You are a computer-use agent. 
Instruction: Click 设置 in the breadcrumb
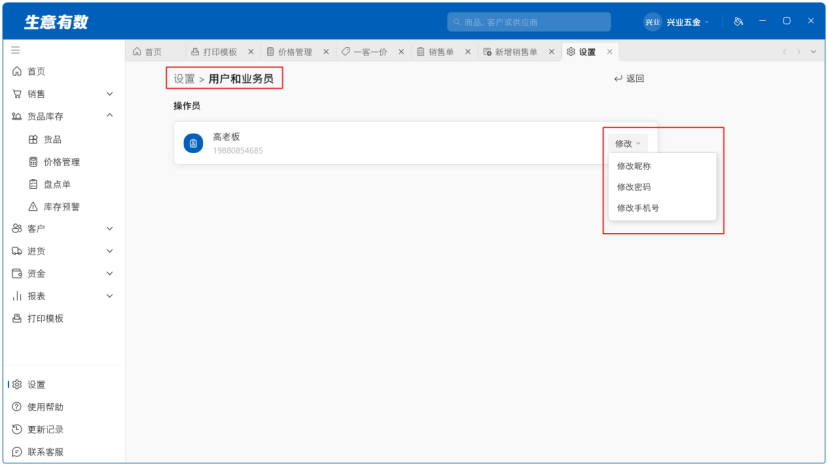click(184, 79)
